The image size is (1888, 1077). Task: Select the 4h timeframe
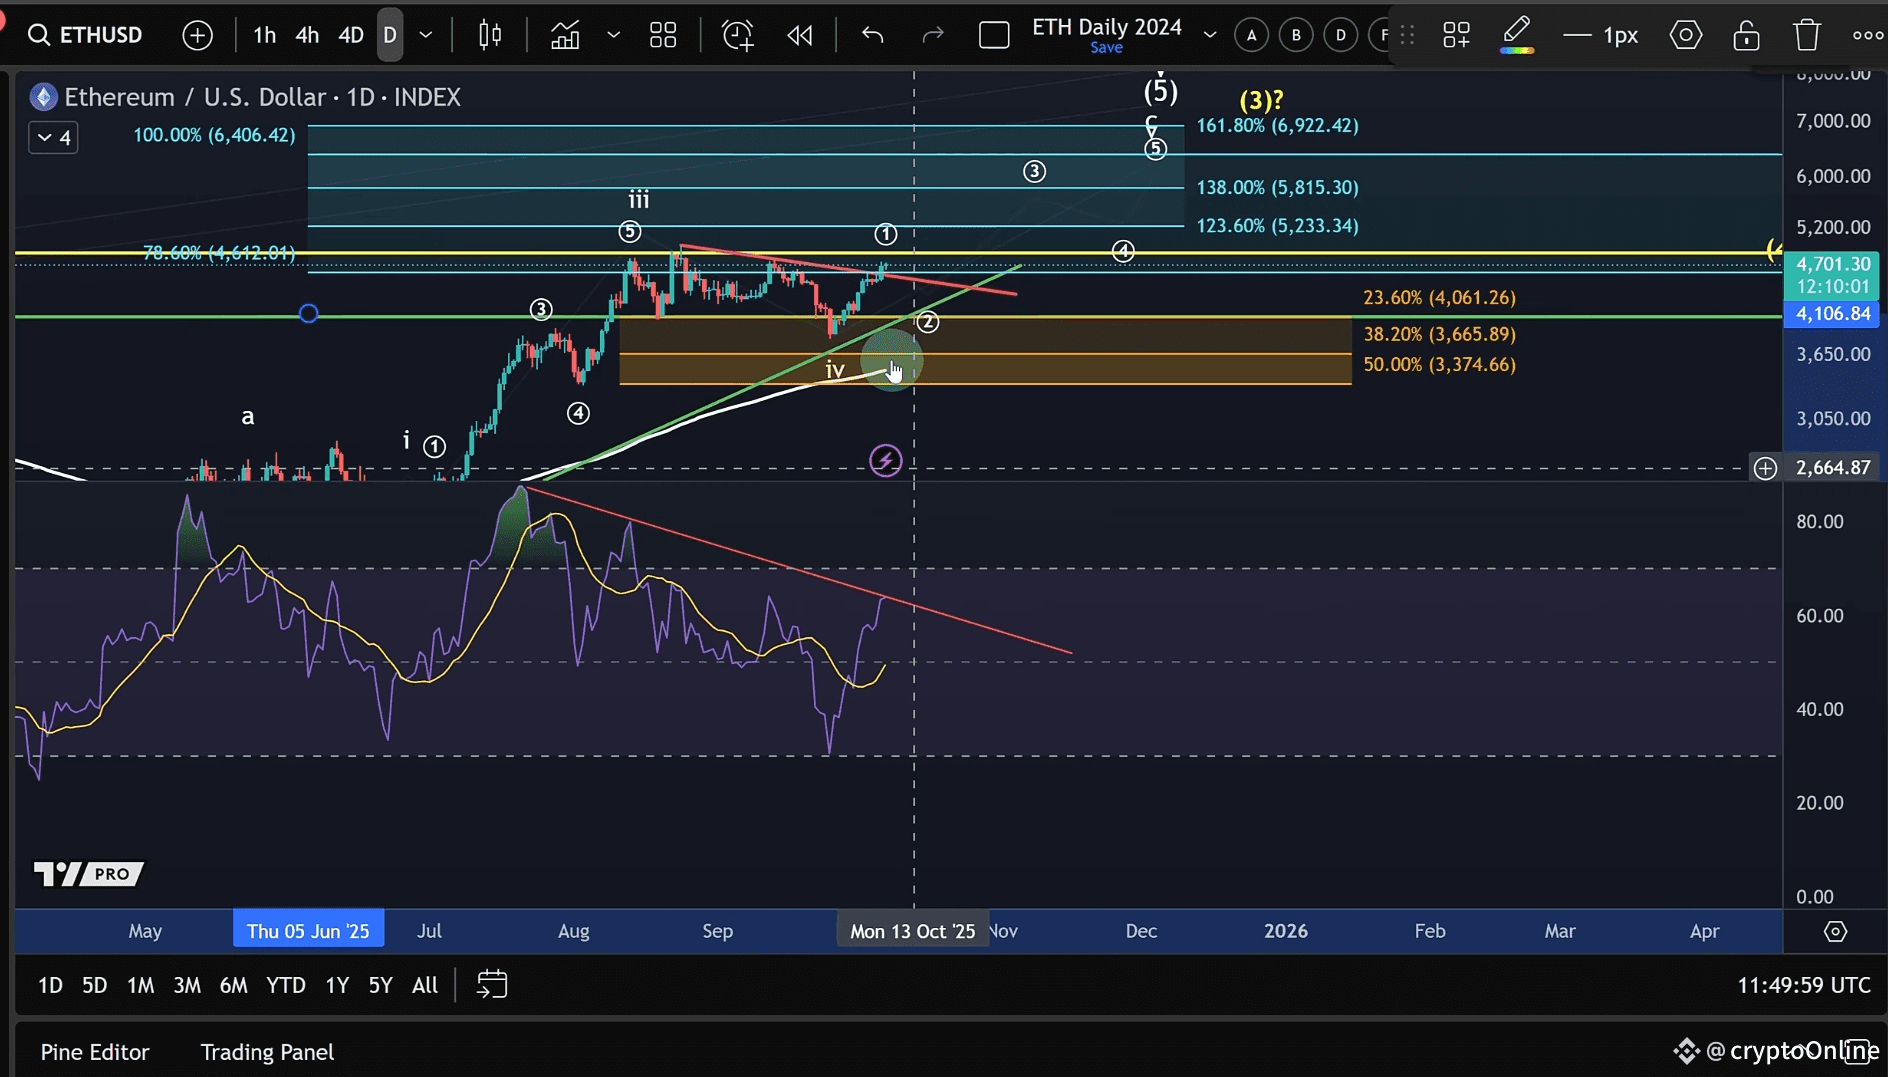click(x=307, y=35)
